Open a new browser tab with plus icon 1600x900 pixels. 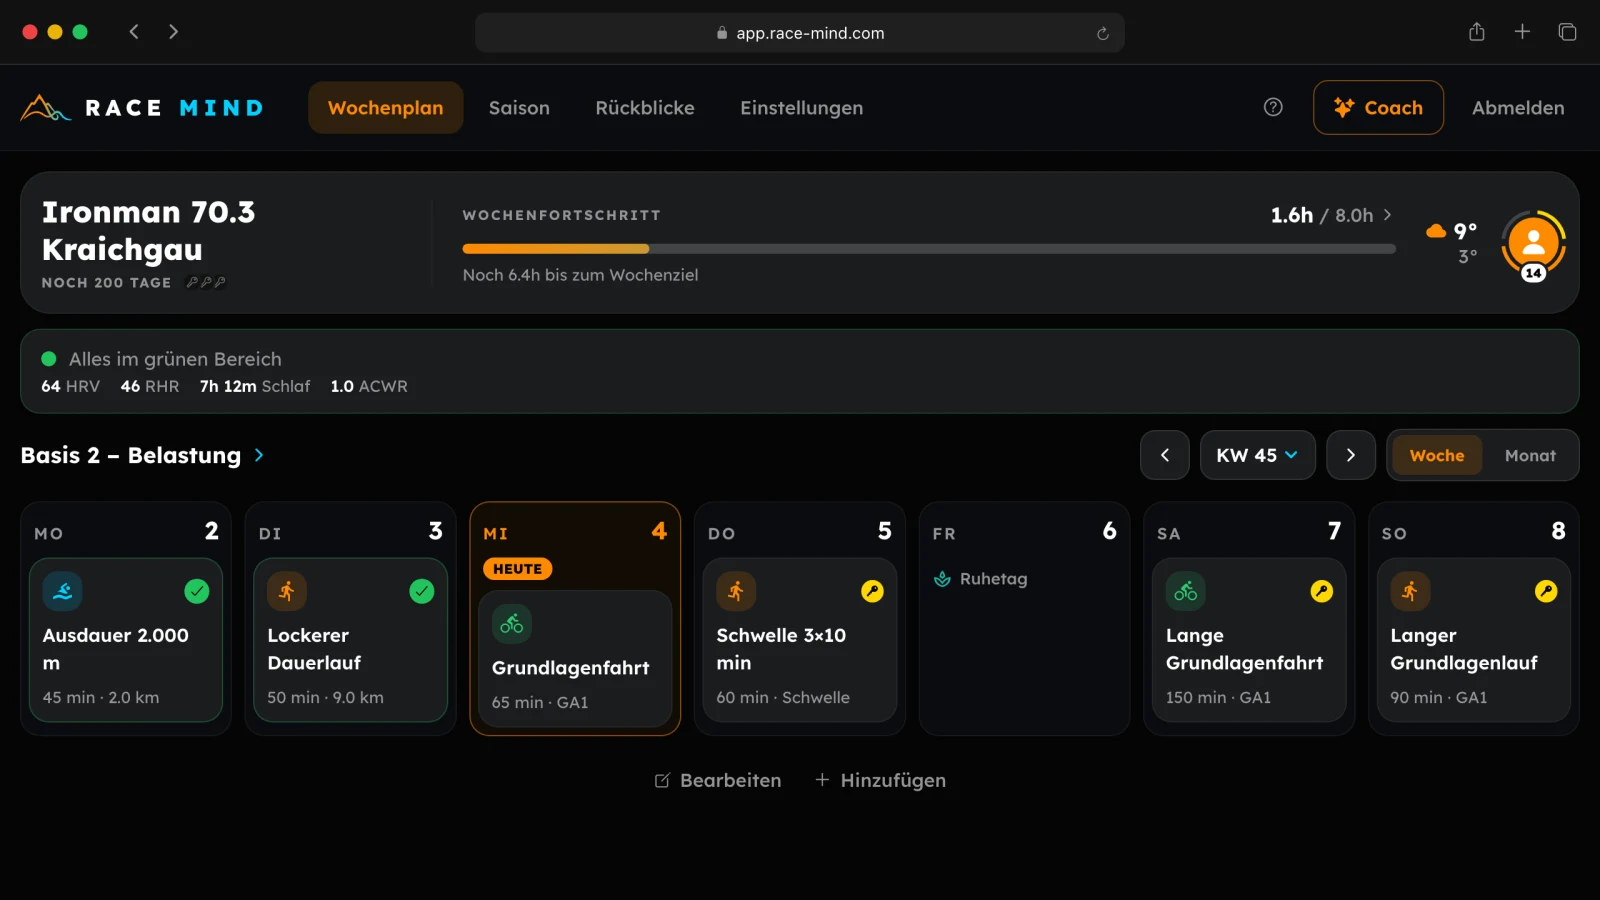pos(1522,32)
